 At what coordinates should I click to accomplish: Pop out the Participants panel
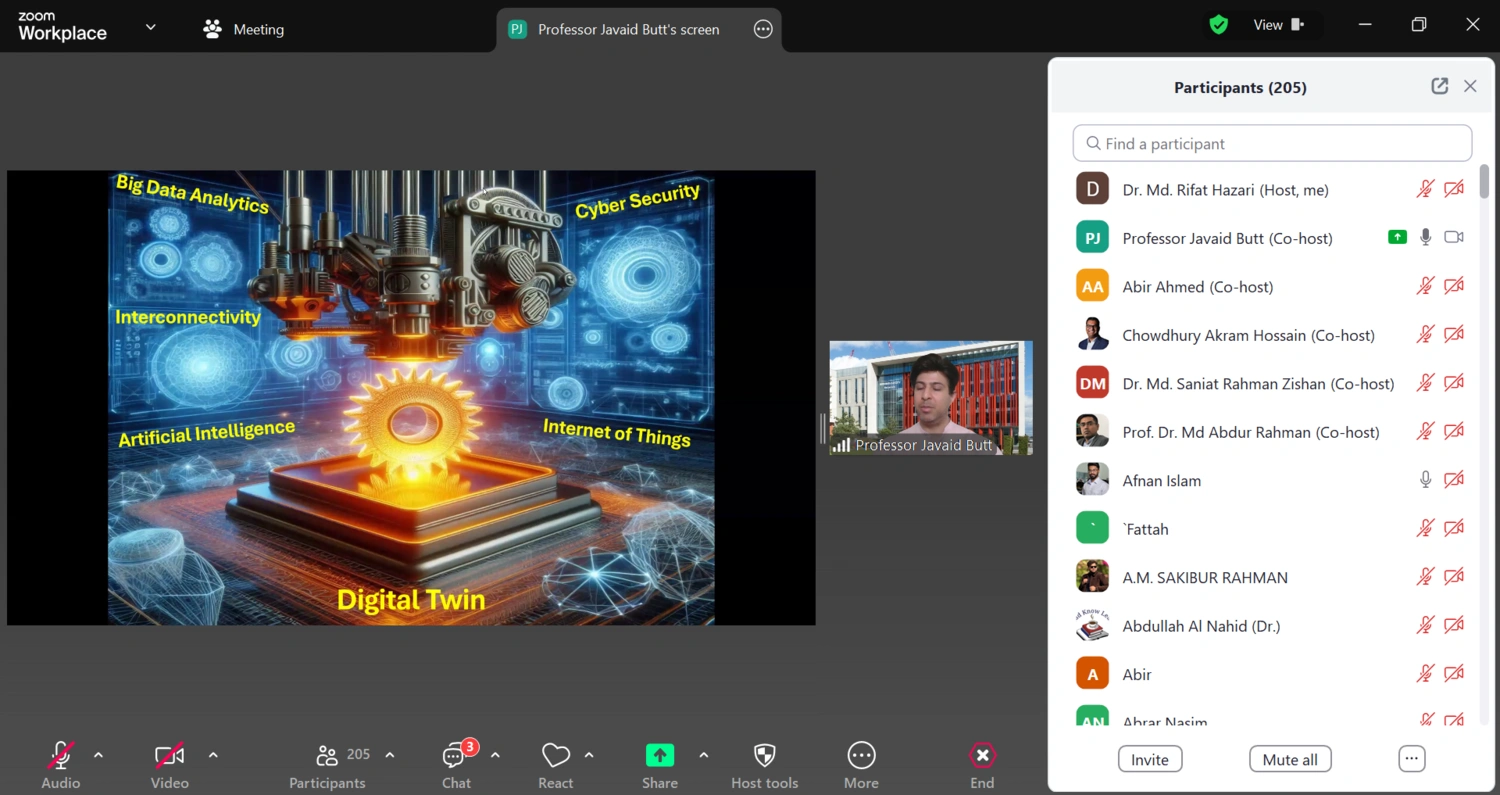pos(1439,87)
